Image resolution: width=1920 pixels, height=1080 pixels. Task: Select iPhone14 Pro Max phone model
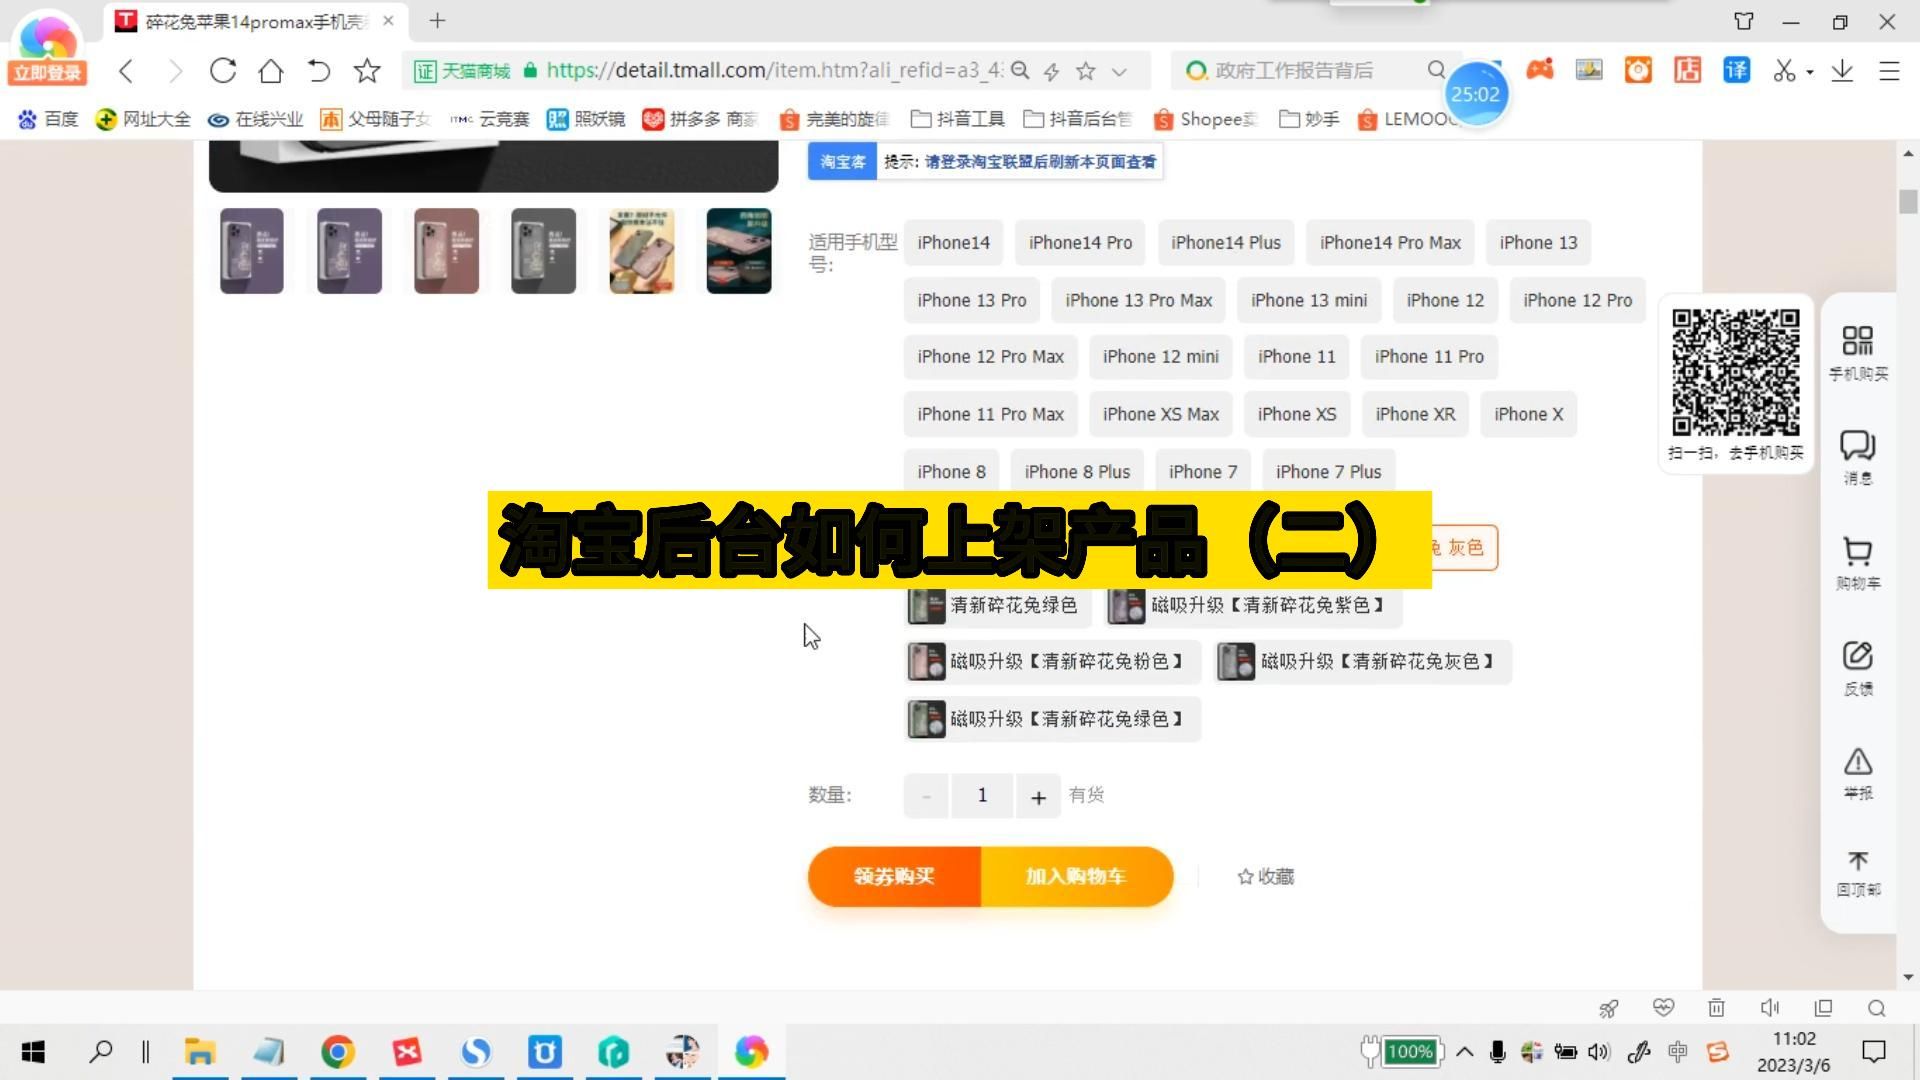tap(1391, 243)
